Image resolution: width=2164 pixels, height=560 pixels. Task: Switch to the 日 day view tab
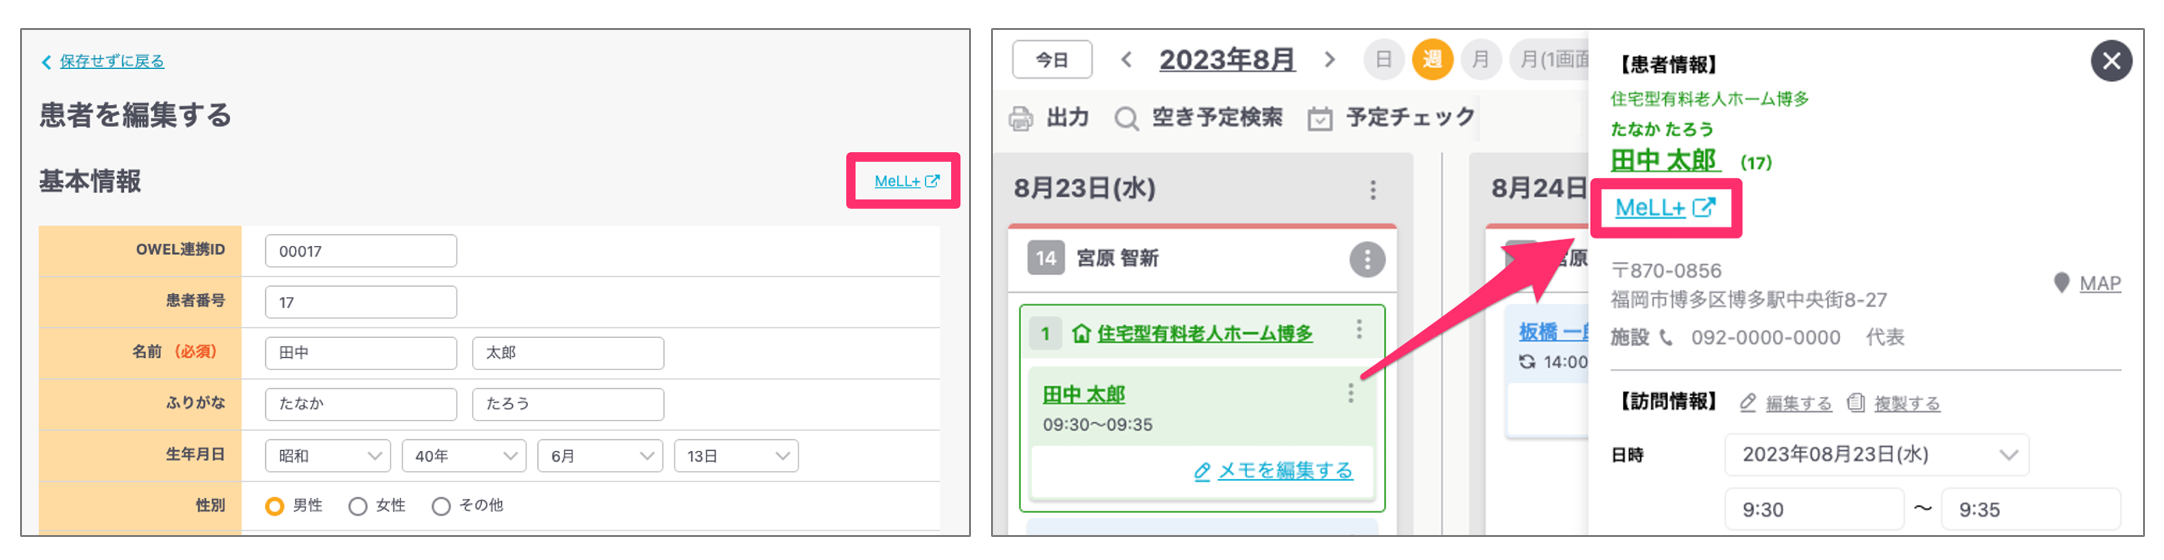1384,60
